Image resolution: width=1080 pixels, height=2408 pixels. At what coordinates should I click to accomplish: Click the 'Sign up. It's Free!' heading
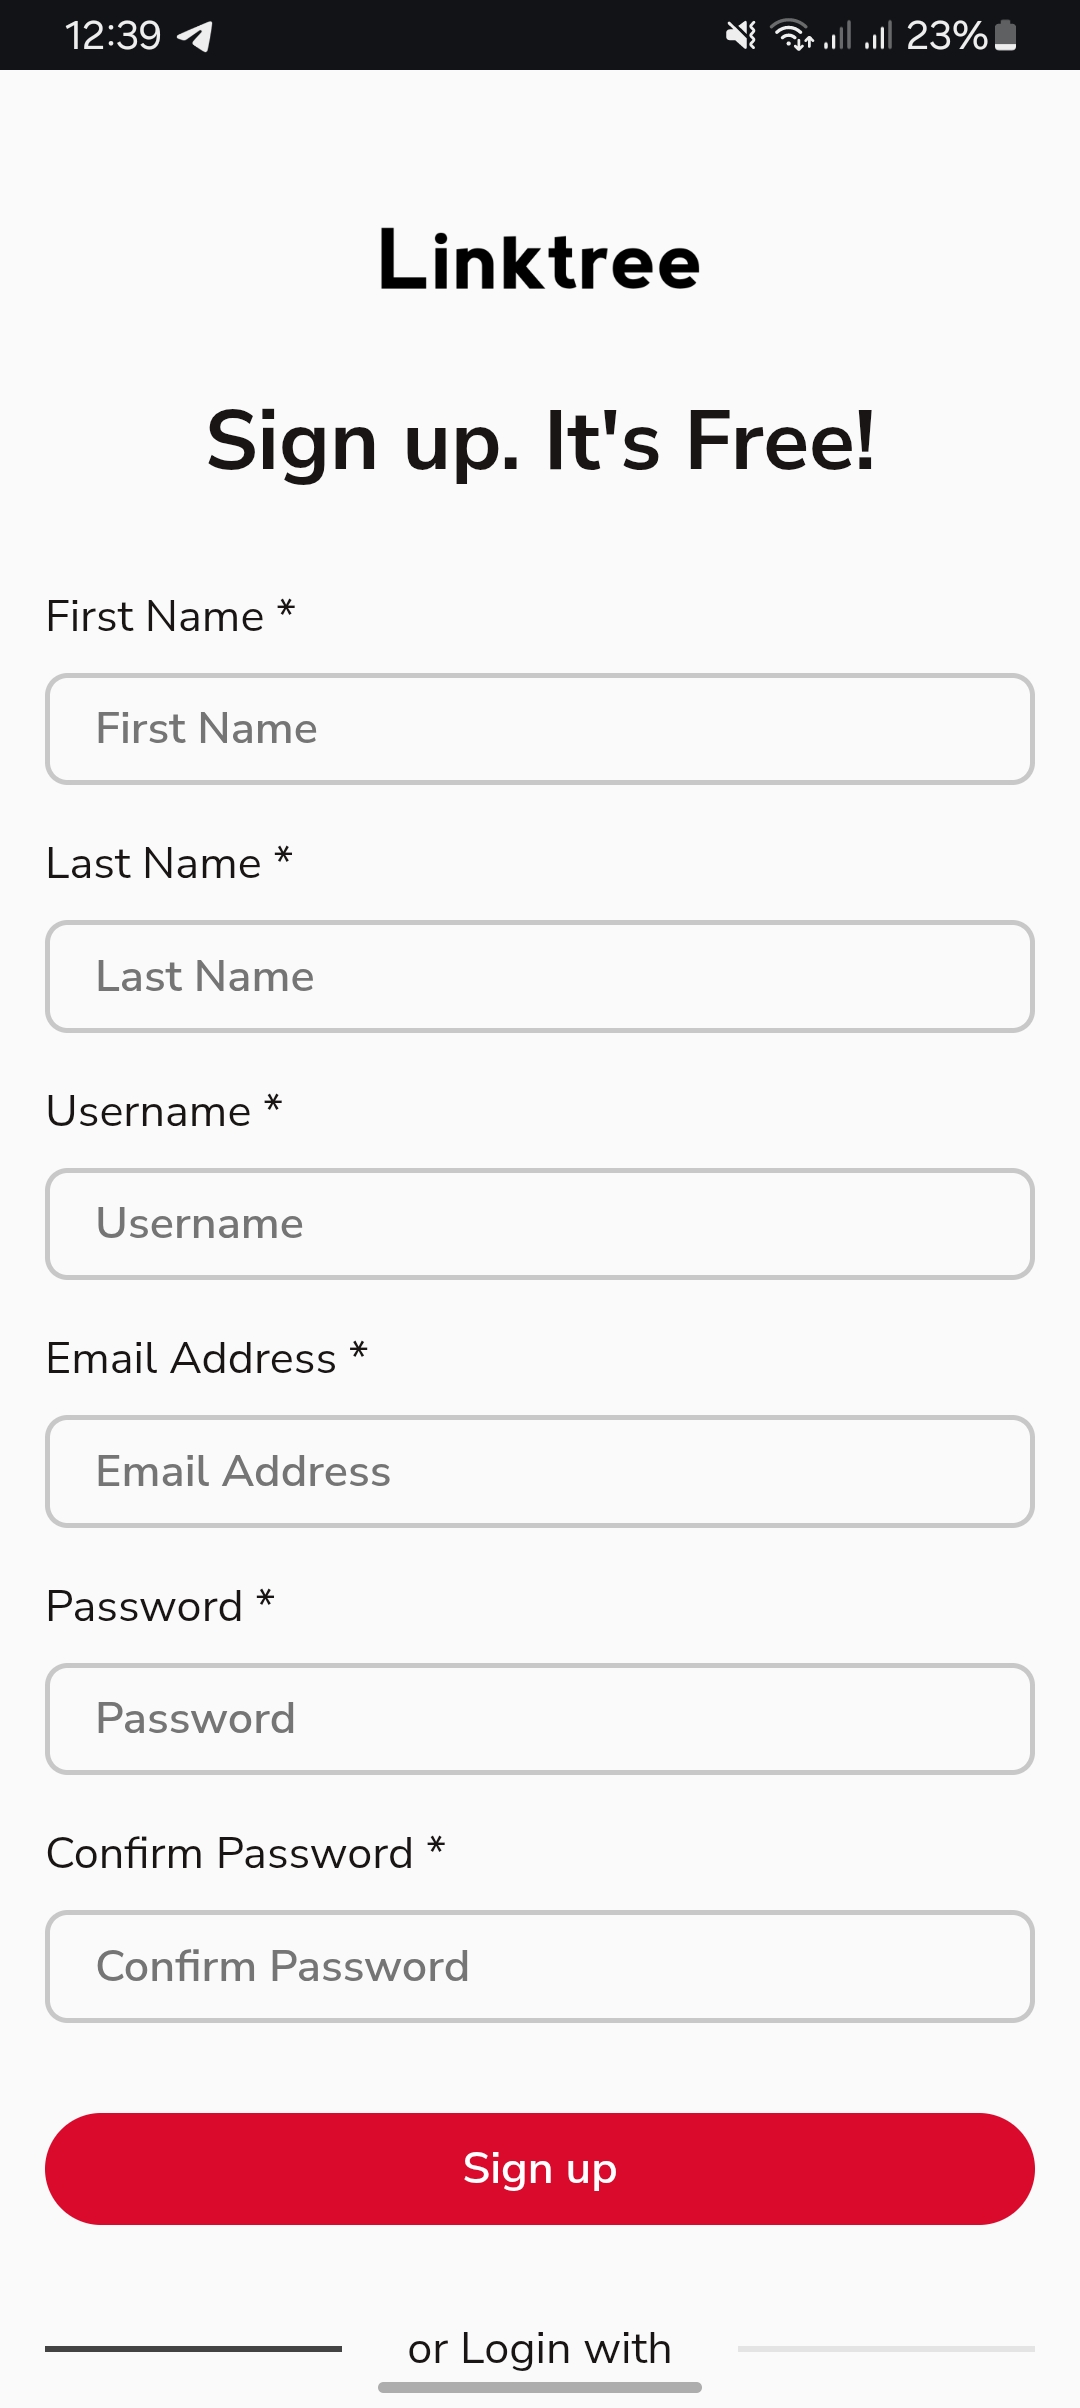pyautogui.click(x=540, y=440)
